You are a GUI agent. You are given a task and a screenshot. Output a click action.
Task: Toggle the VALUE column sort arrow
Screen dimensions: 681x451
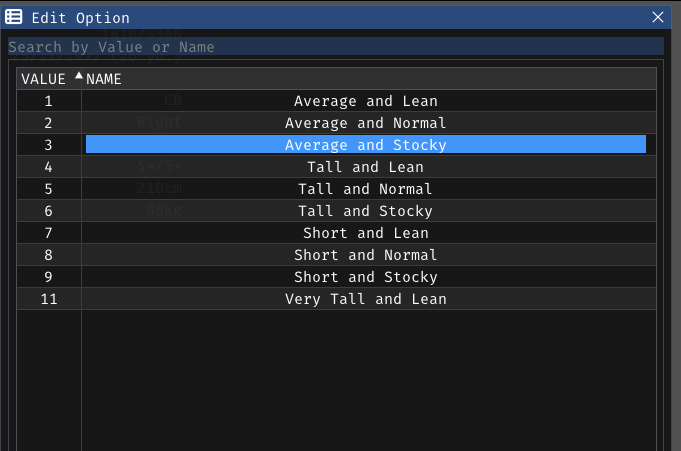click(x=79, y=76)
